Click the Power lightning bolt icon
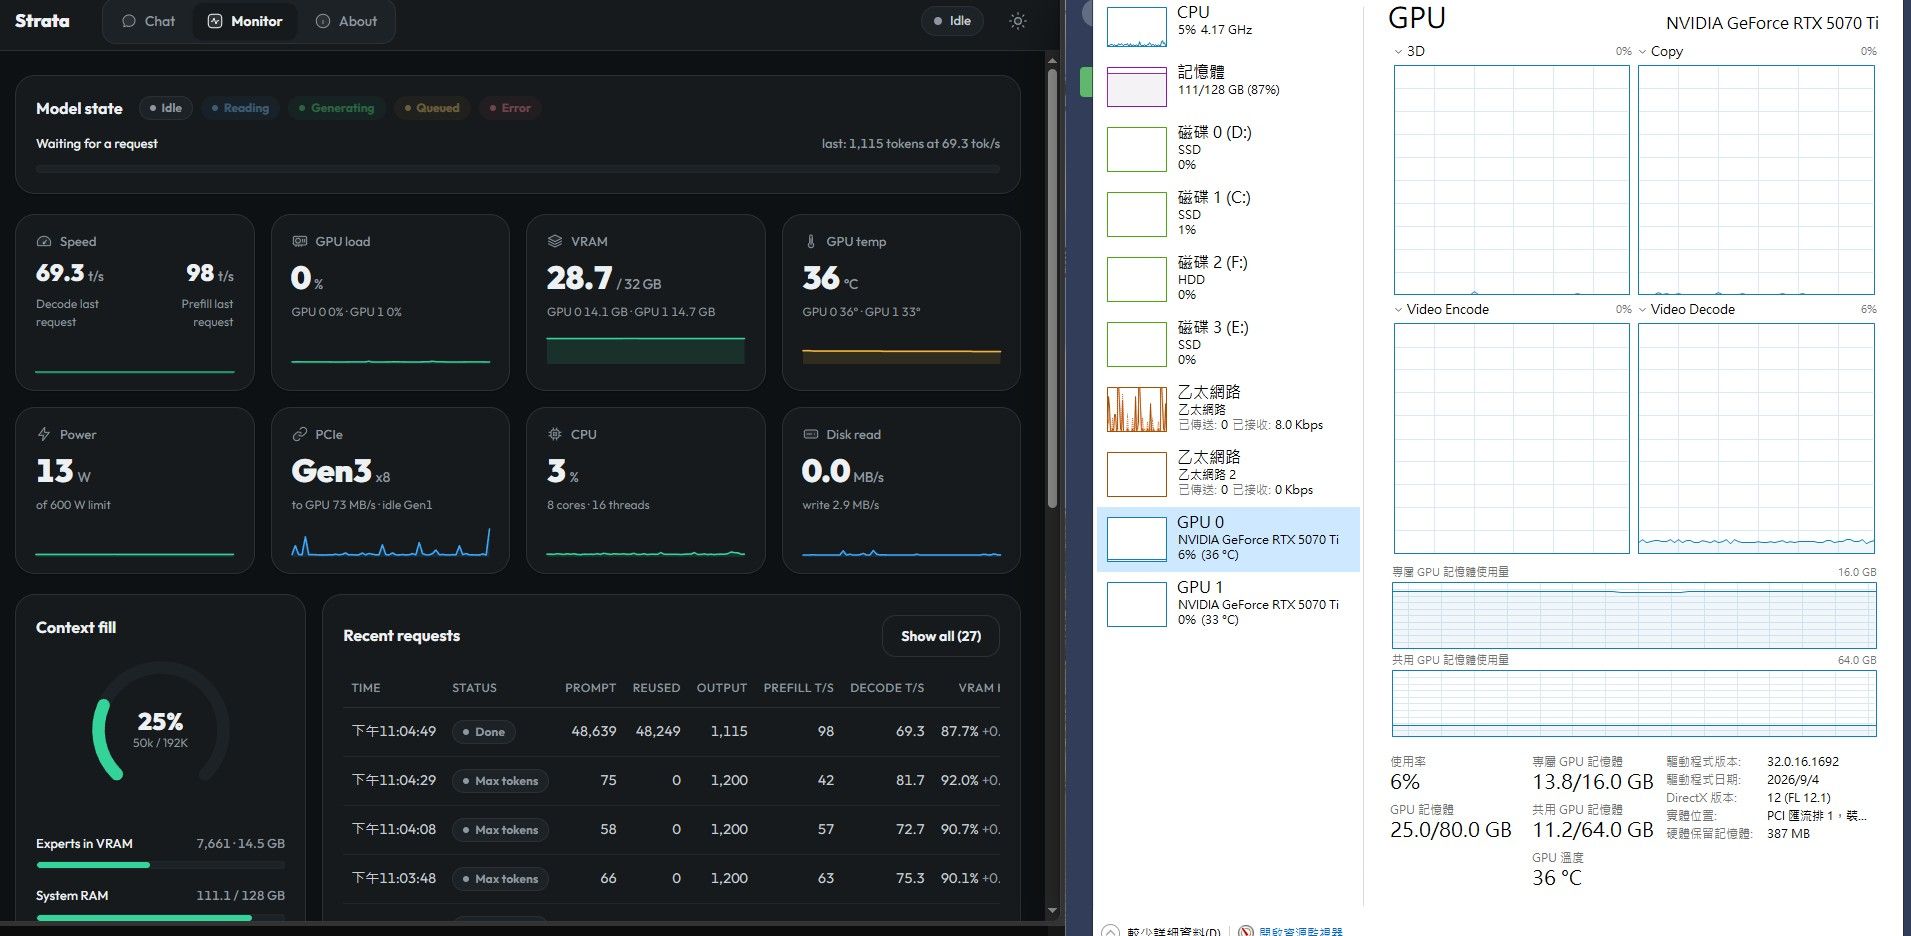The width and height of the screenshot is (1911, 936). (44, 435)
